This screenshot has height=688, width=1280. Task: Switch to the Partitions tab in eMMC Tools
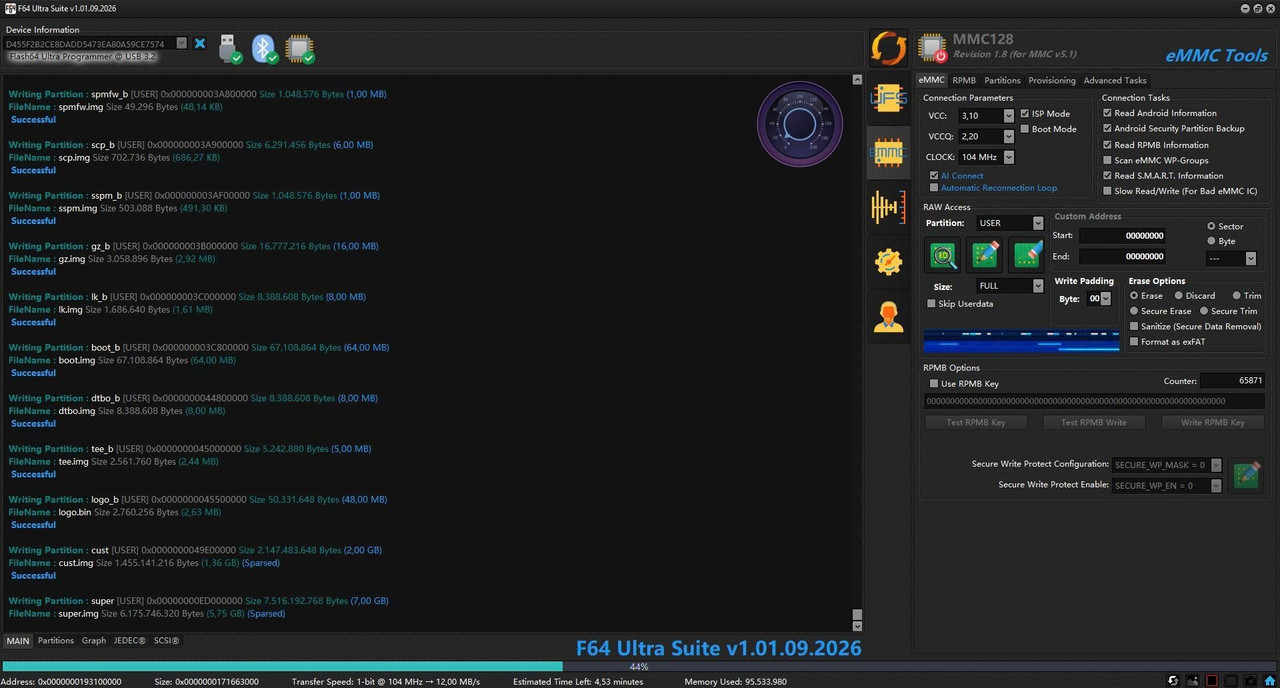click(x=1002, y=81)
